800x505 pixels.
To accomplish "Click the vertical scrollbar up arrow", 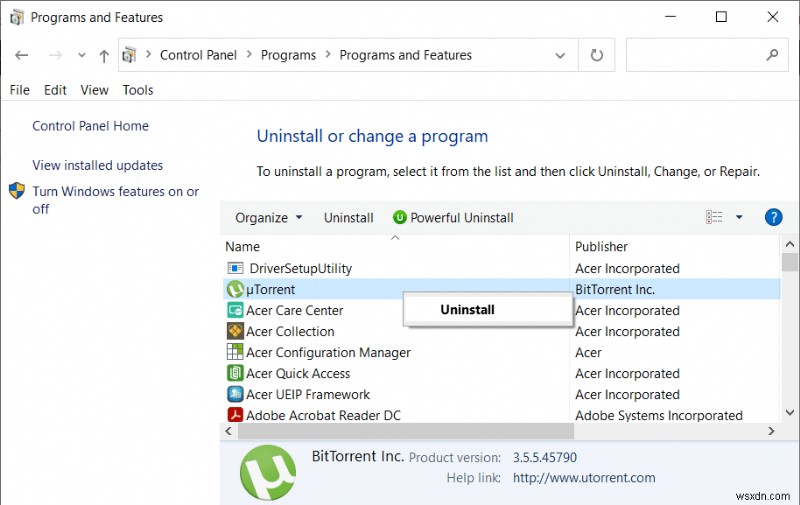I will point(790,244).
